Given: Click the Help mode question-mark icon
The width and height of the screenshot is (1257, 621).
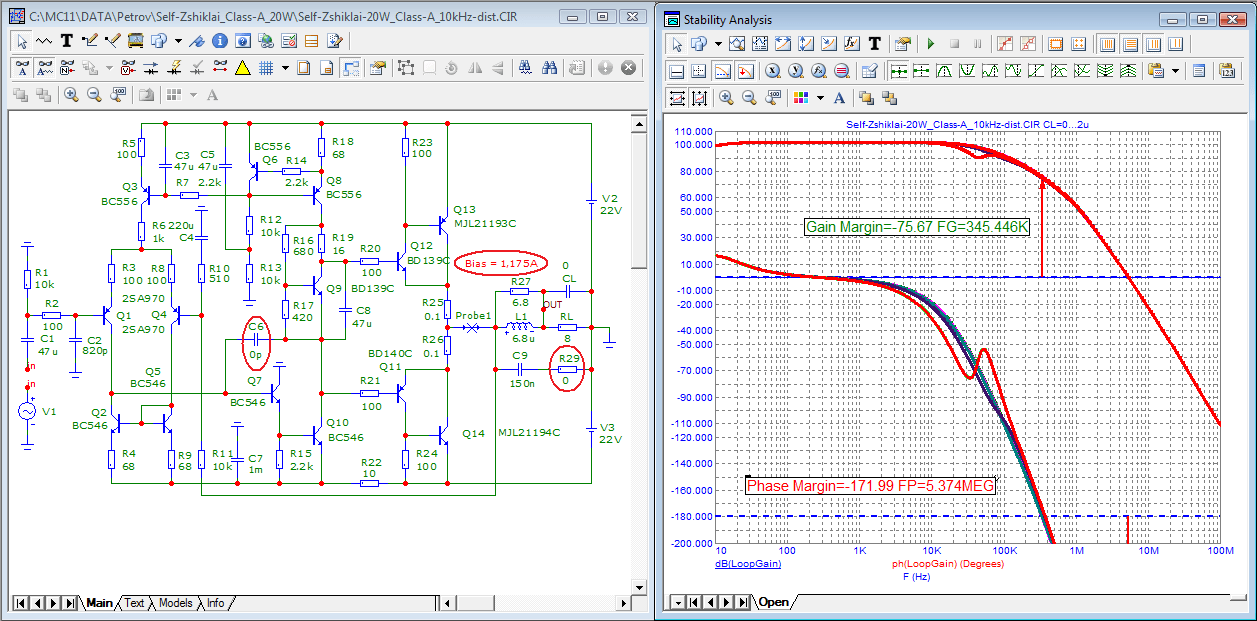Looking at the screenshot, I should (x=243, y=41).
